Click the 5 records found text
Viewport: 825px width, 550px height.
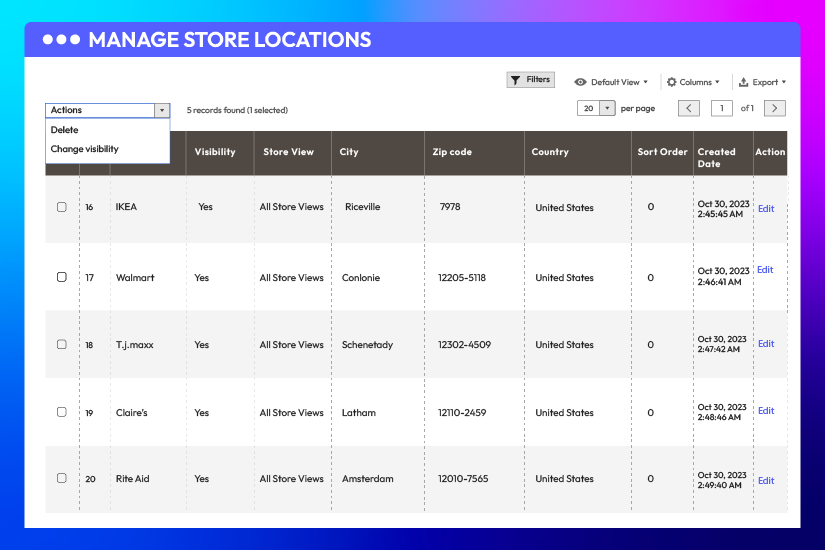tap(237, 110)
